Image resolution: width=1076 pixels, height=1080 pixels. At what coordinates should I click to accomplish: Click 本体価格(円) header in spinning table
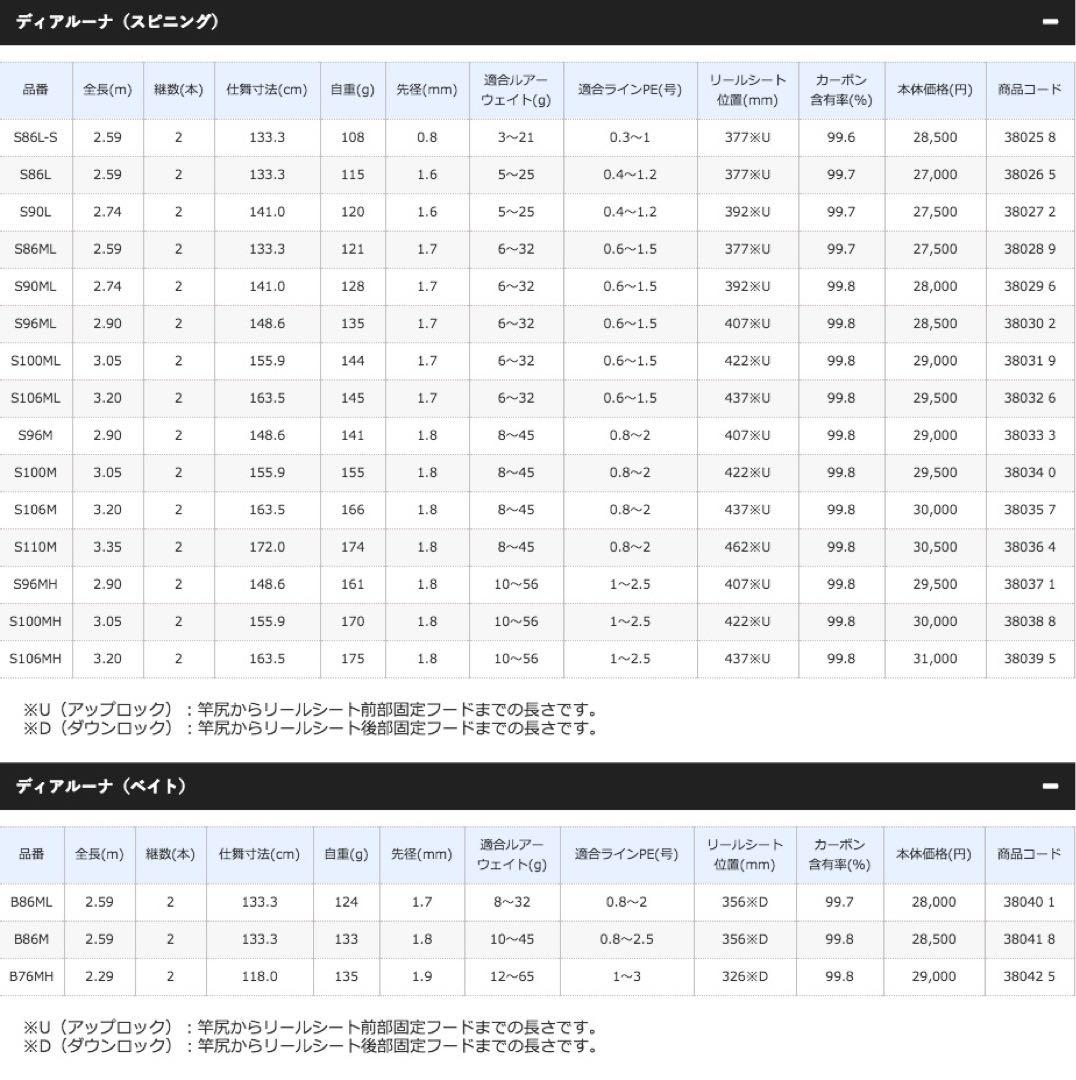934,89
